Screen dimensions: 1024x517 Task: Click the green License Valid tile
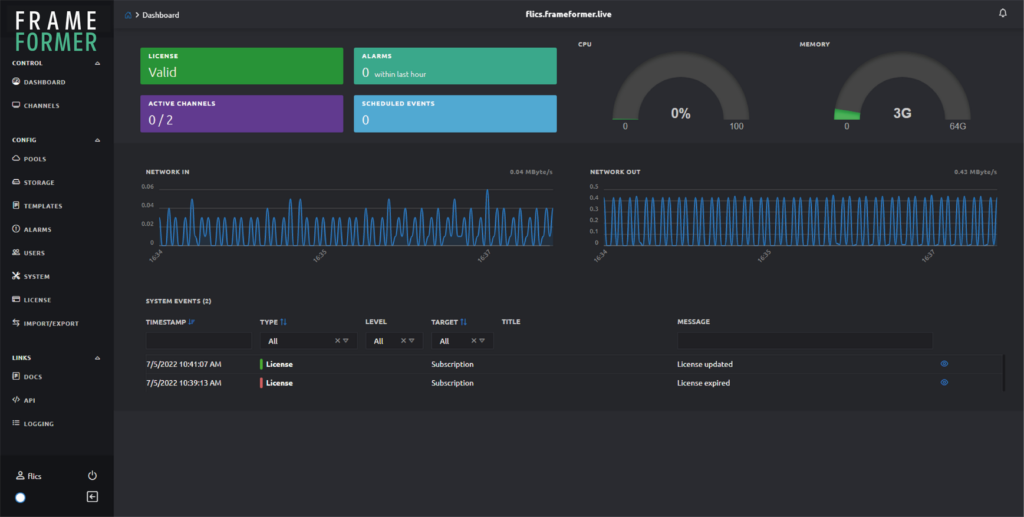point(242,66)
